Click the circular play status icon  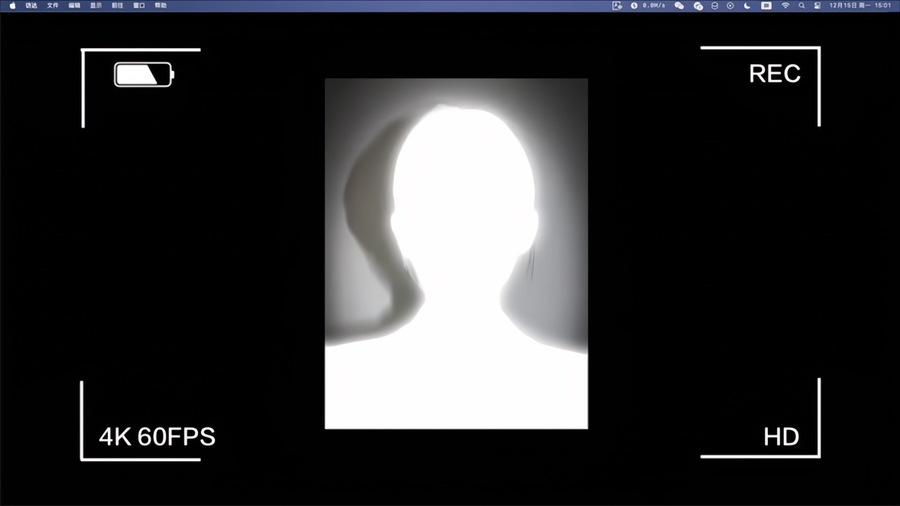[730, 5]
